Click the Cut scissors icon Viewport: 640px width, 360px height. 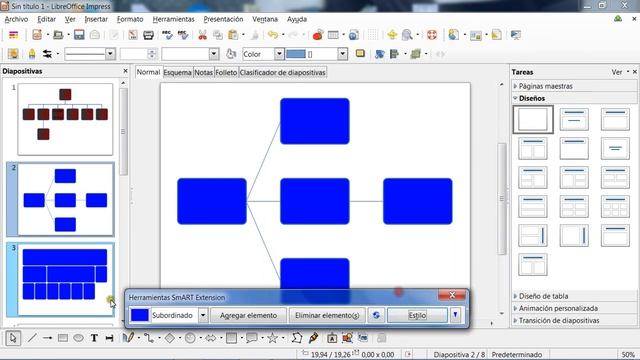pos(202,35)
